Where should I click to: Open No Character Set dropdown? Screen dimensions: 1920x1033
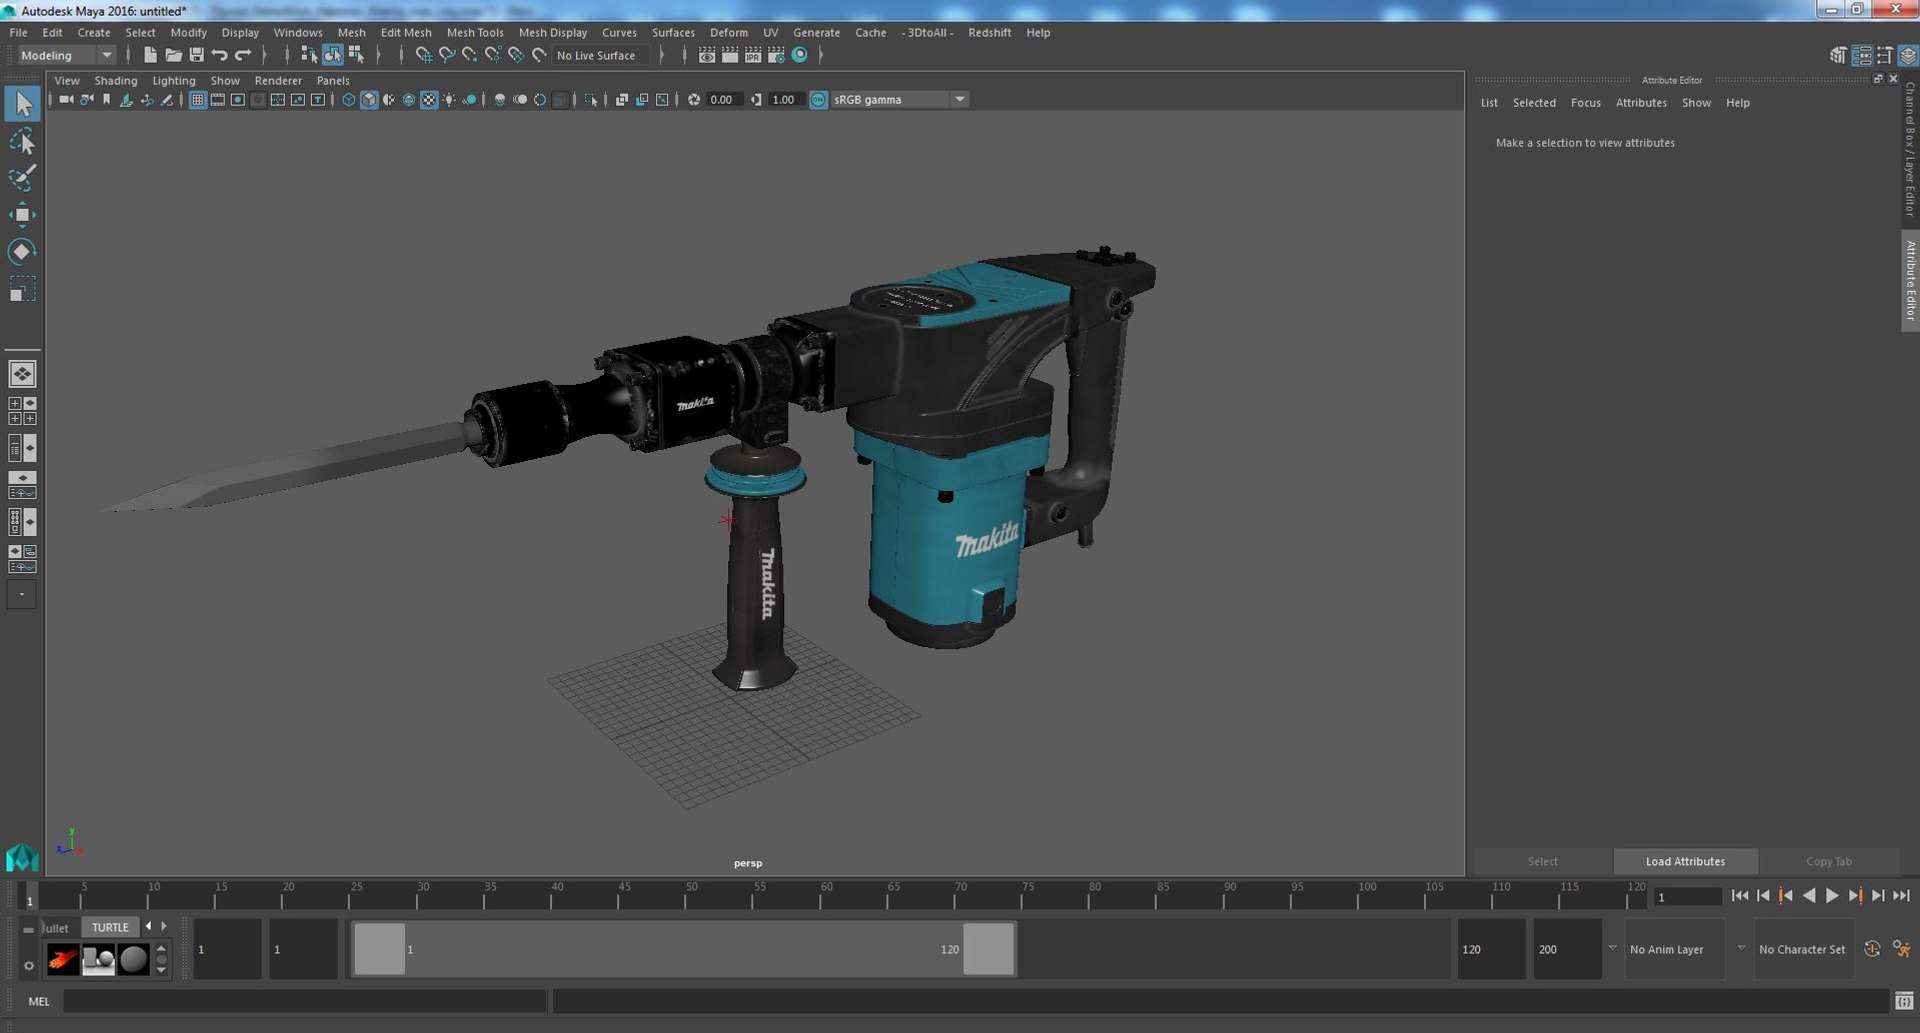pyautogui.click(x=1802, y=949)
